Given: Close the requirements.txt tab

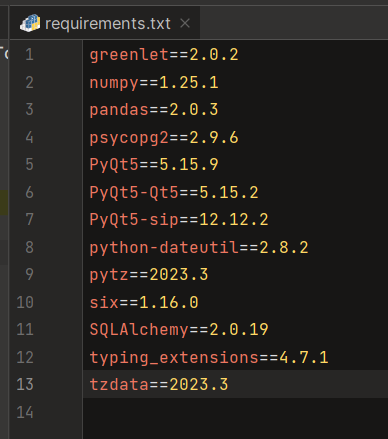Looking at the screenshot, I should [x=185, y=24].
